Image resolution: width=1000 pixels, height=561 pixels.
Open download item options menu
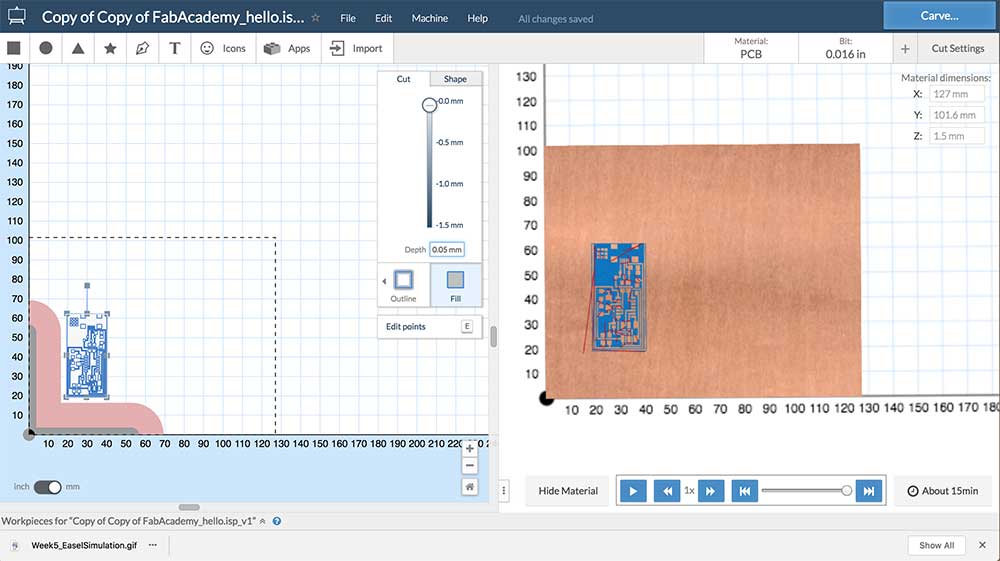click(x=153, y=545)
